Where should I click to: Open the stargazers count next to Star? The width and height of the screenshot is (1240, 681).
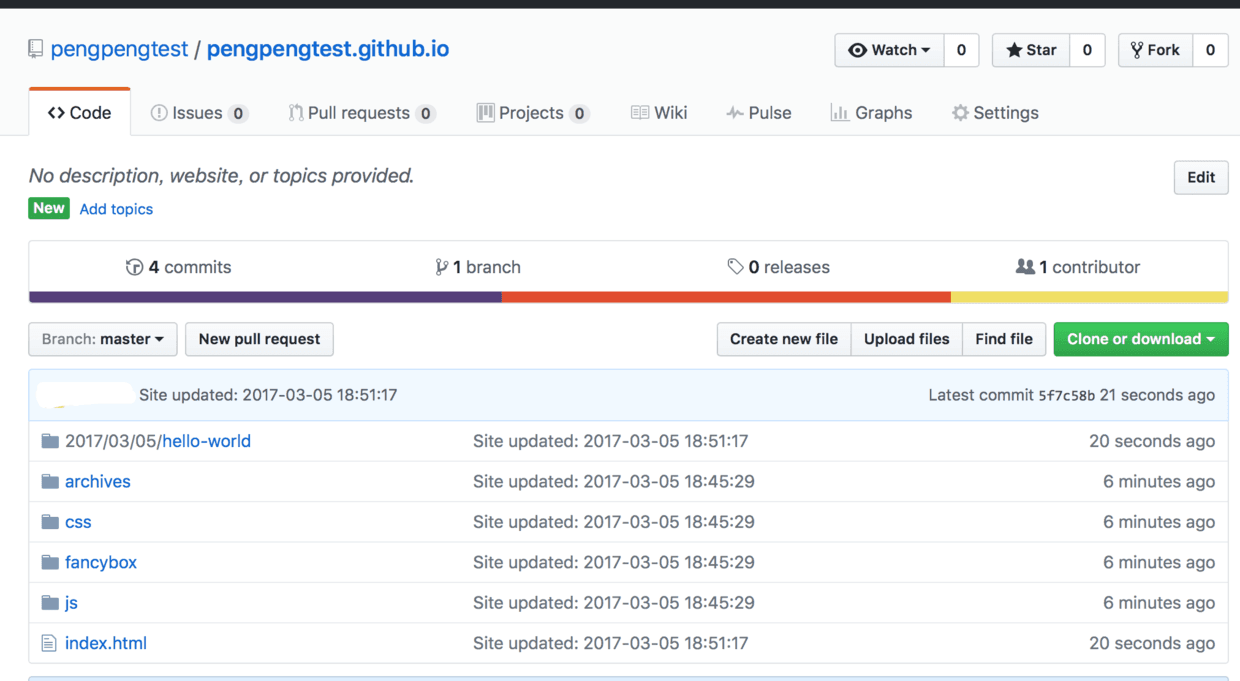[1087, 50]
